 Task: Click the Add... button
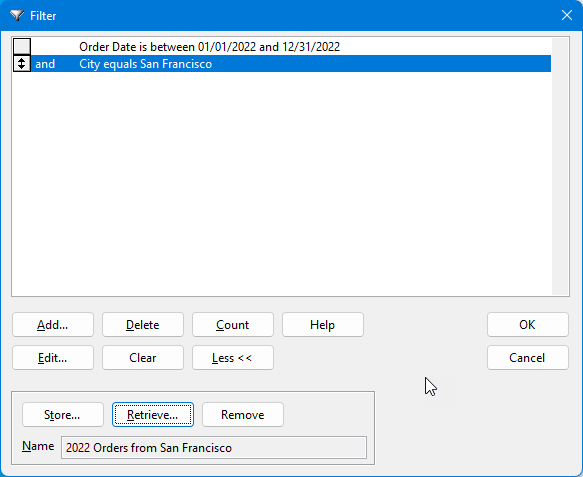coord(53,325)
